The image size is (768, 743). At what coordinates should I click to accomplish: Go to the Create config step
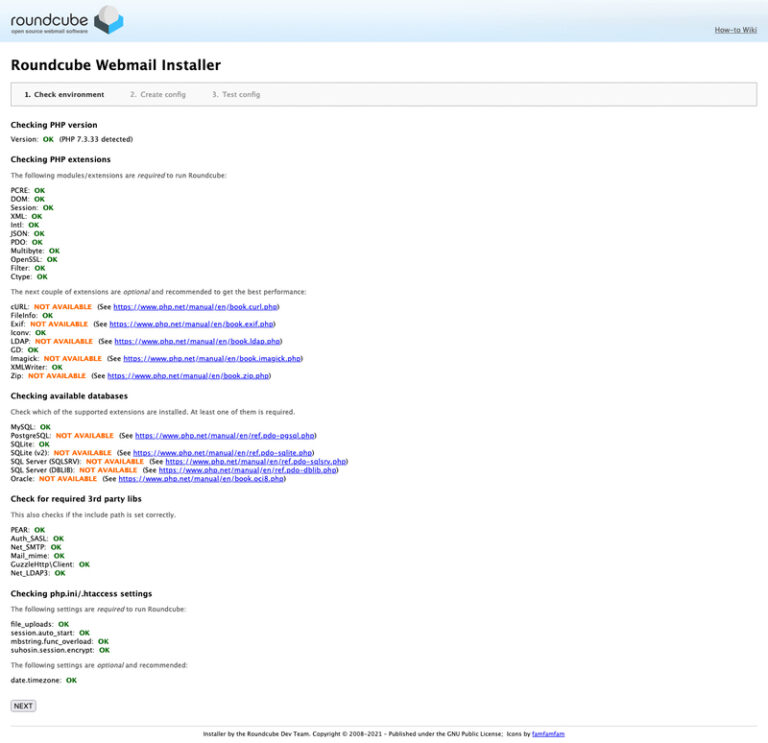click(x=157, y=94)
